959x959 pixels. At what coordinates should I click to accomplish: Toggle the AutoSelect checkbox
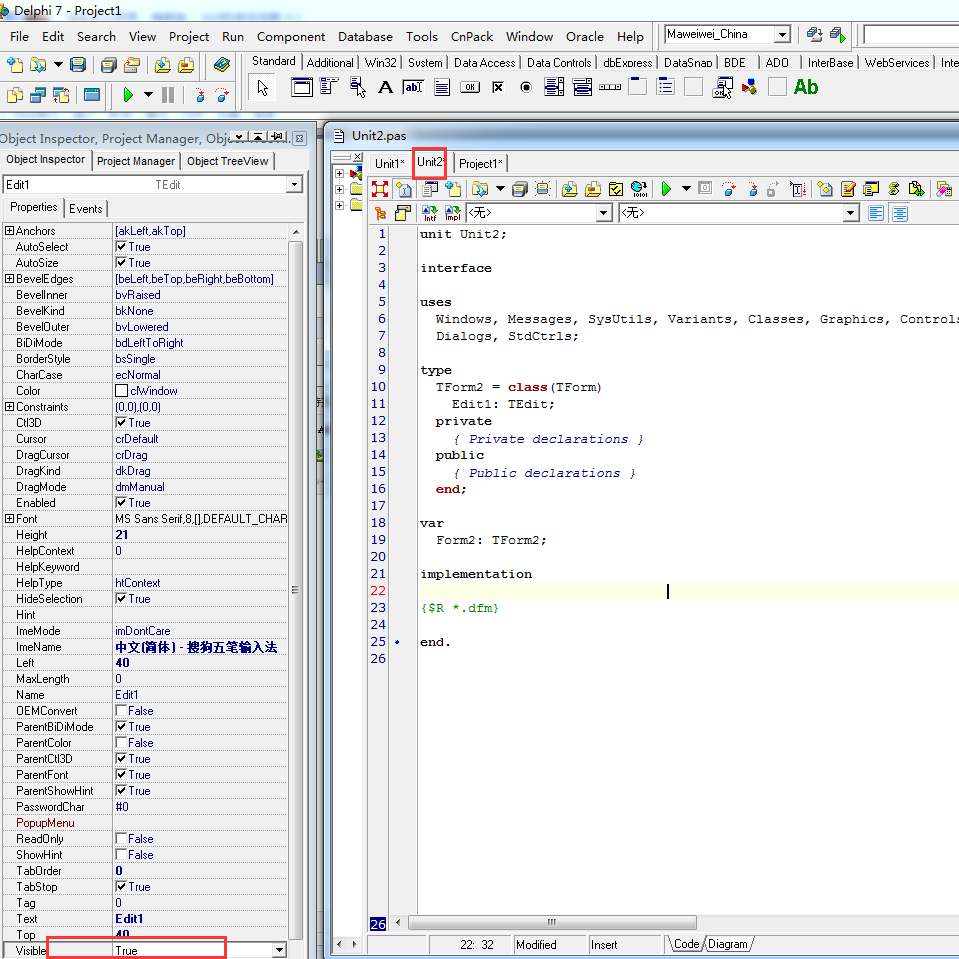pos(121,246)
